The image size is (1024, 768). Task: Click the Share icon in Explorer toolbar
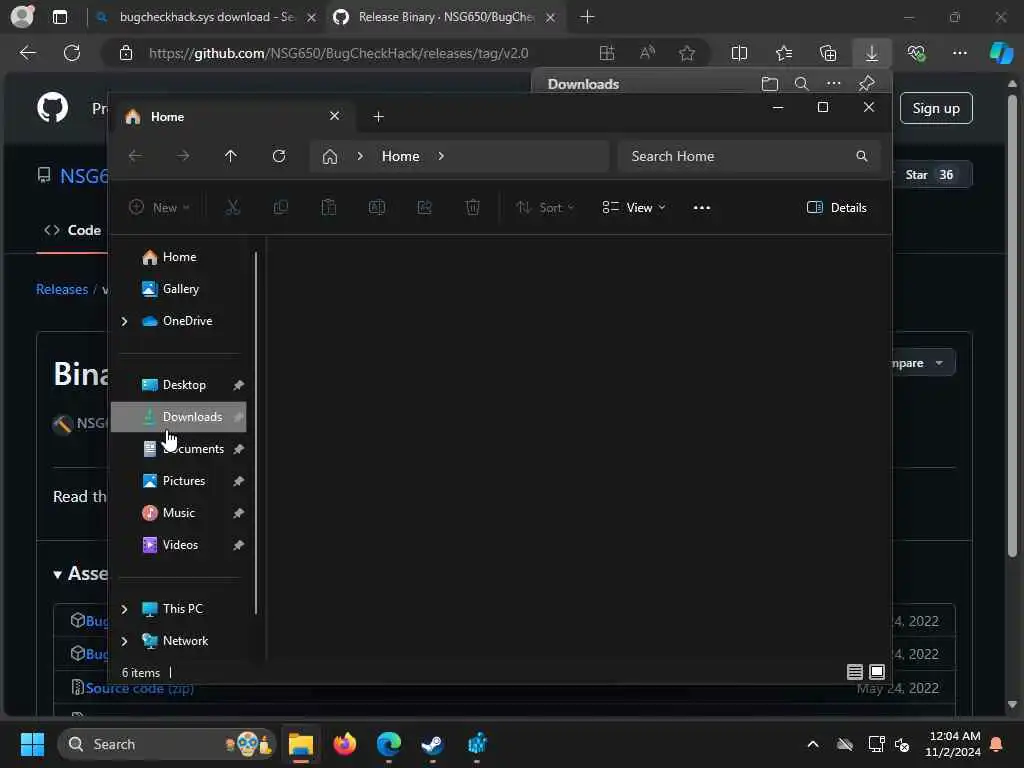coord(424,208)
